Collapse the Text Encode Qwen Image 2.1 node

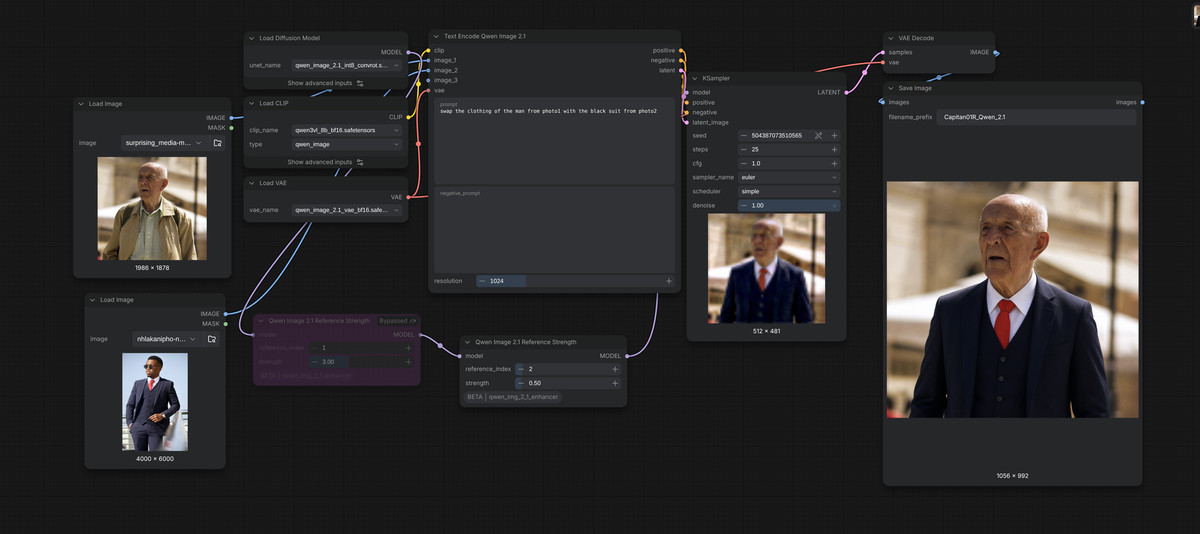coord(437,36)
